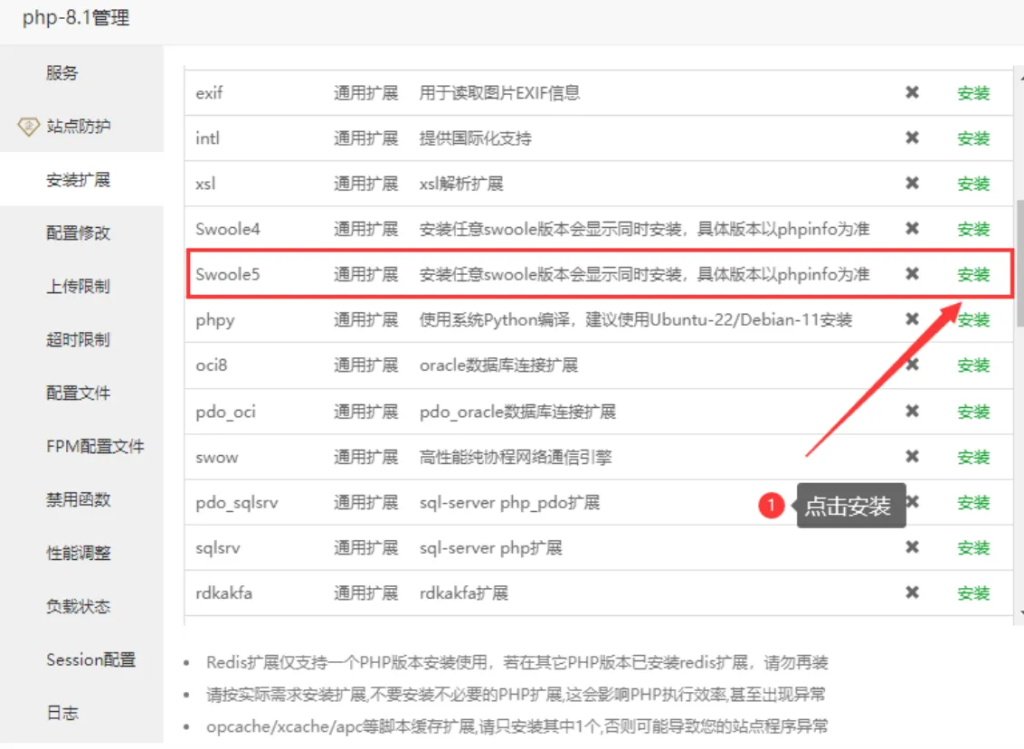Toggle the X status for exif extension
Screen dimensions: 1024x749
pyautogui.click(x=912, y=92)
